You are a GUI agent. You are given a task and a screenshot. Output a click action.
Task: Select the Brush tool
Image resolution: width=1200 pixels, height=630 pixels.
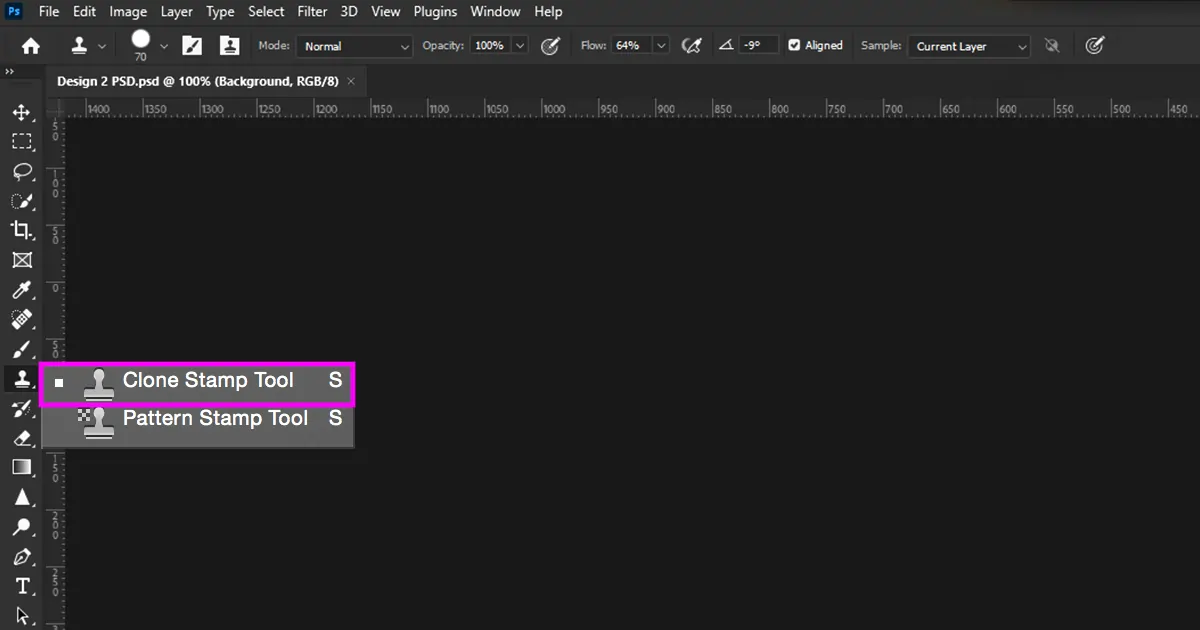[23, 349]
